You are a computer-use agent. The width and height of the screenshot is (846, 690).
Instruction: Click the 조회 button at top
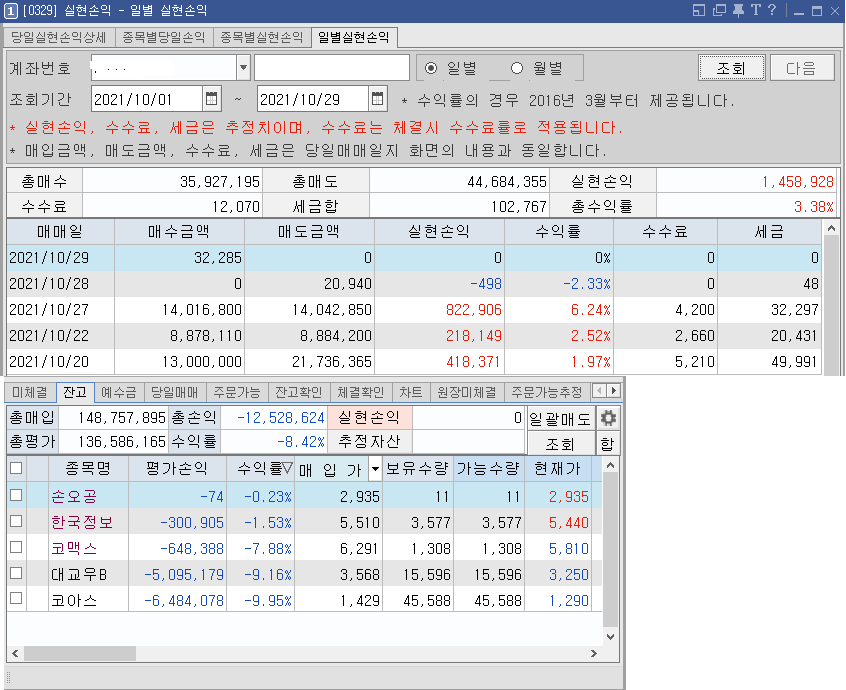click(731, 68)
